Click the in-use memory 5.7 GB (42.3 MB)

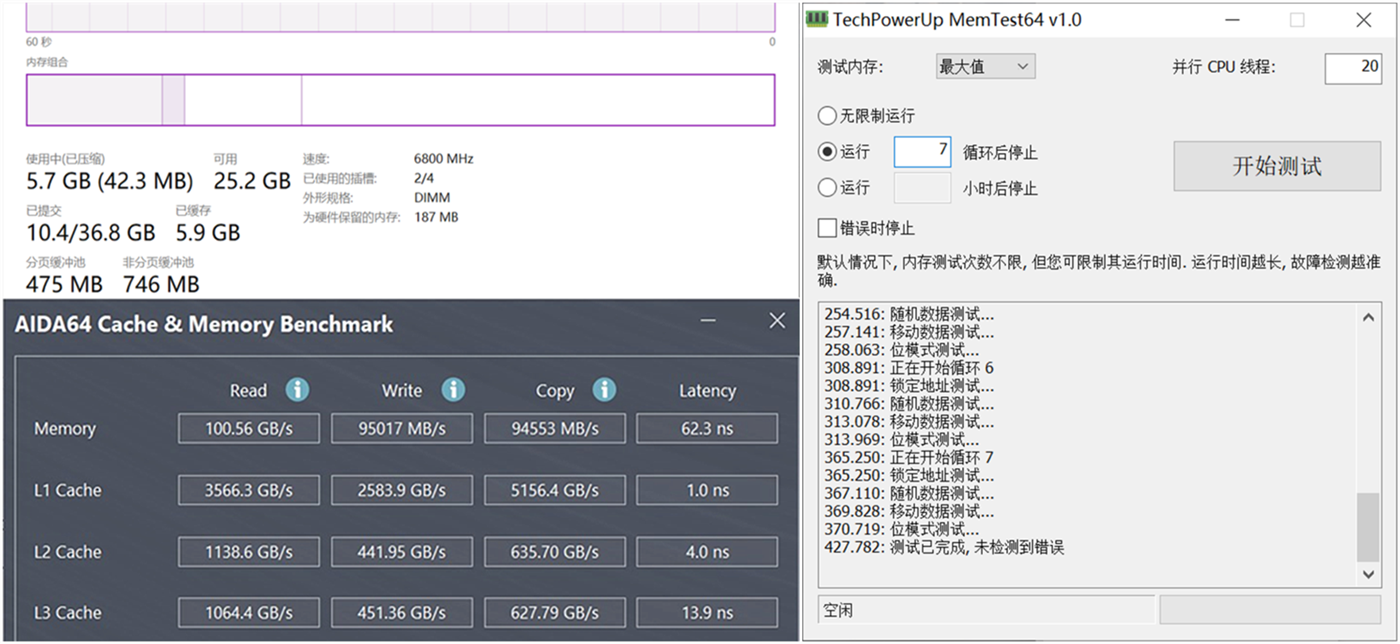pos(109,181)
